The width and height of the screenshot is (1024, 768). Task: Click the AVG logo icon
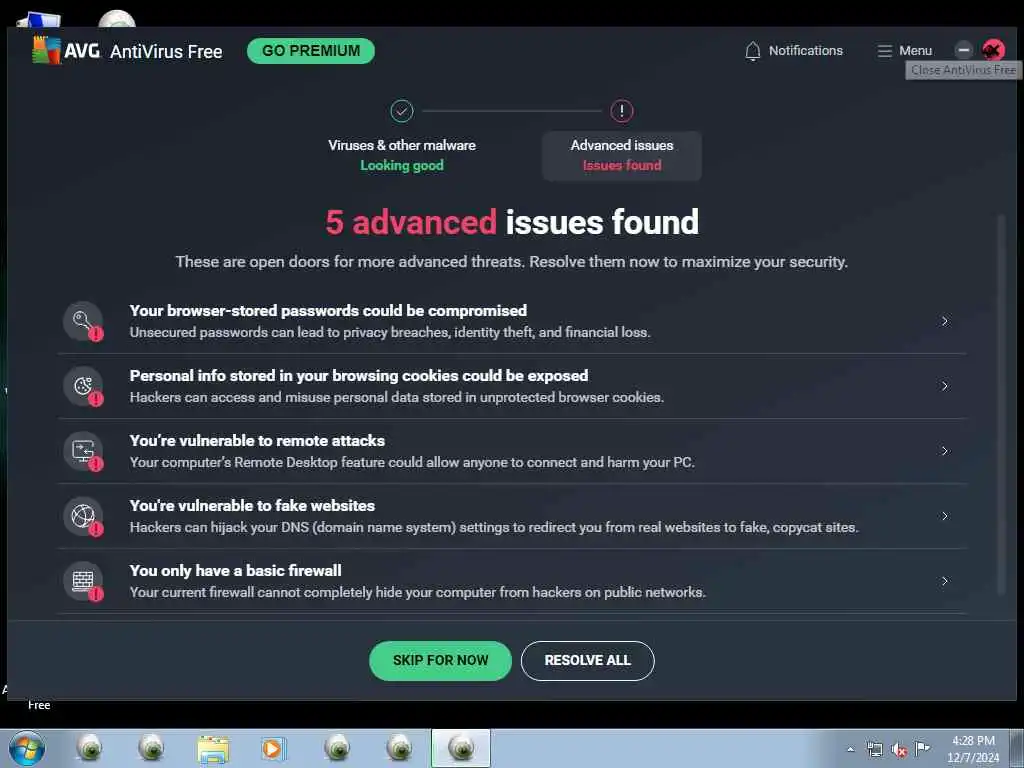[x=46, y=50]
